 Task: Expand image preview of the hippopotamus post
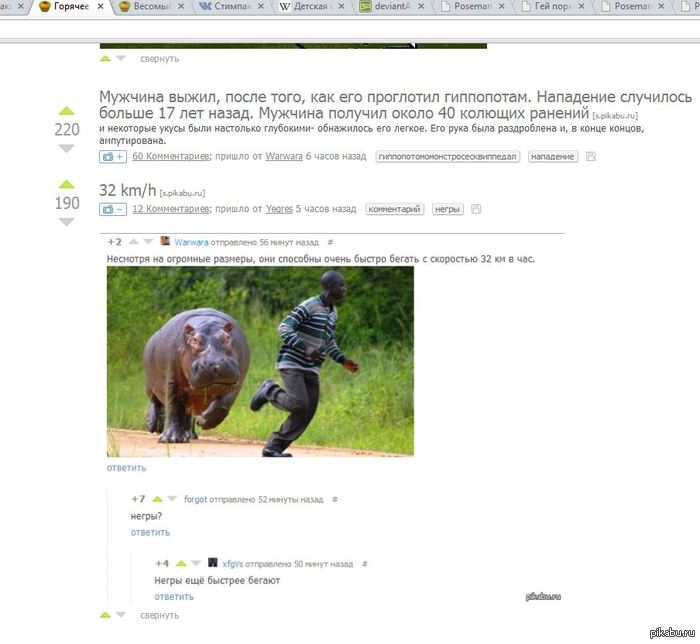[x=113, y=157]
